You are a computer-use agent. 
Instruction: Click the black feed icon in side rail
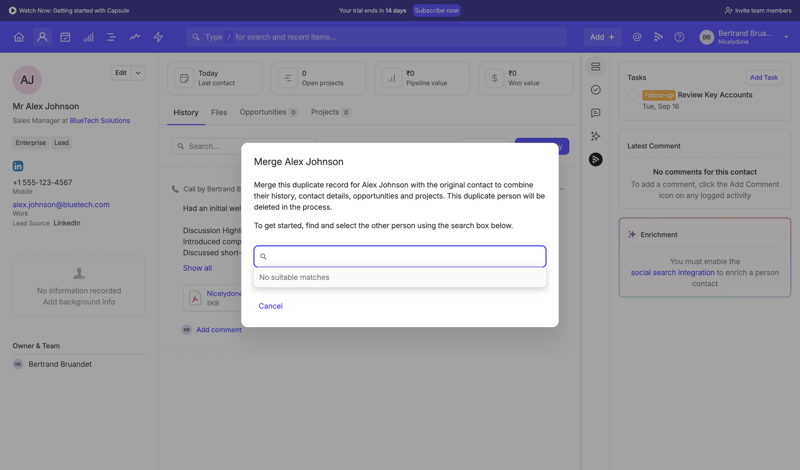(595, 159)
